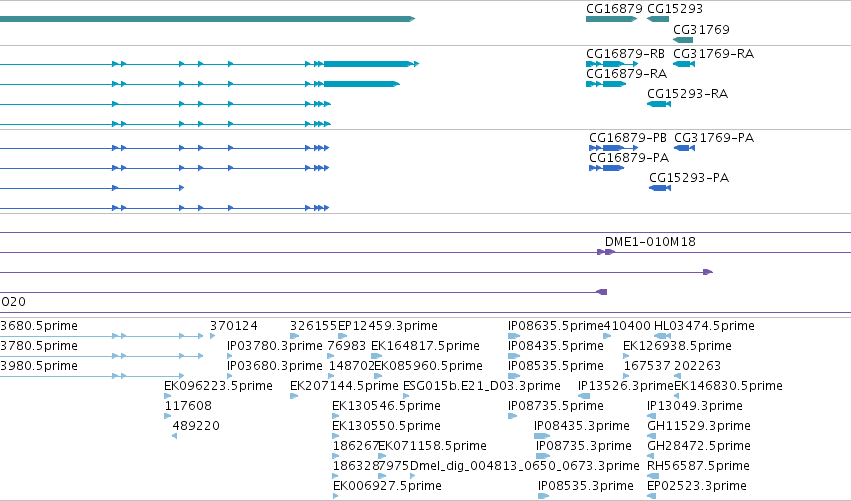Viewport: 851px width, 501px height.
Task: Click the HL03474.5prime EST label
Action: [x=704, y=326]
